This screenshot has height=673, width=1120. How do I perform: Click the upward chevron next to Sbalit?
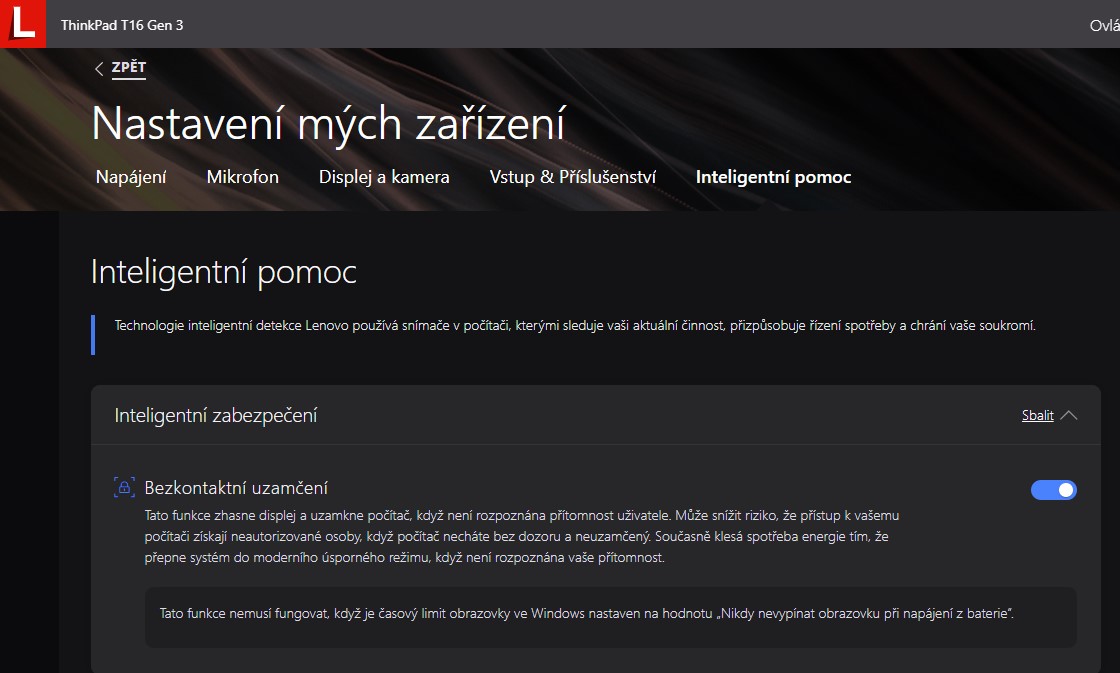coord(1068,415)
